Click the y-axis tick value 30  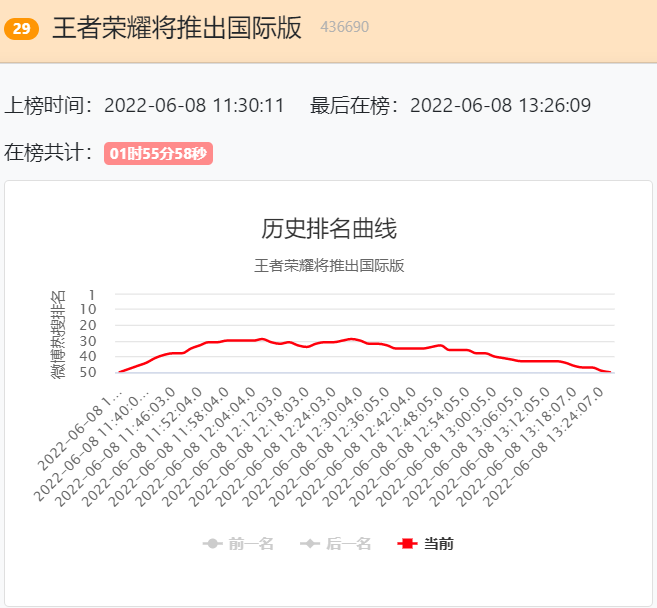click(x=88, y=342)
